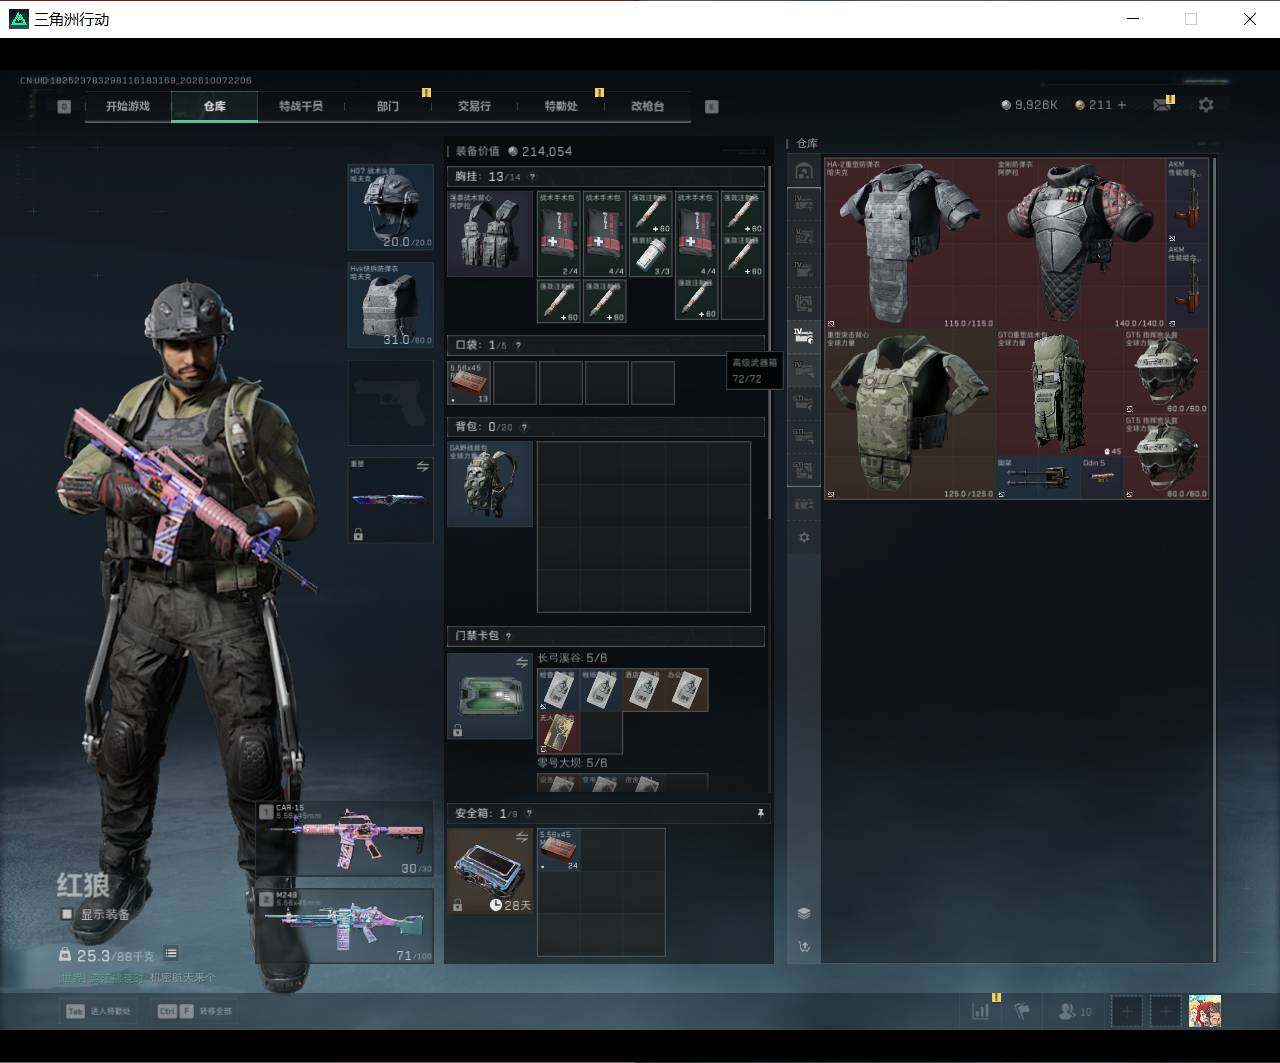Click the warehouse panel scrollbar

pos(1215,558)
